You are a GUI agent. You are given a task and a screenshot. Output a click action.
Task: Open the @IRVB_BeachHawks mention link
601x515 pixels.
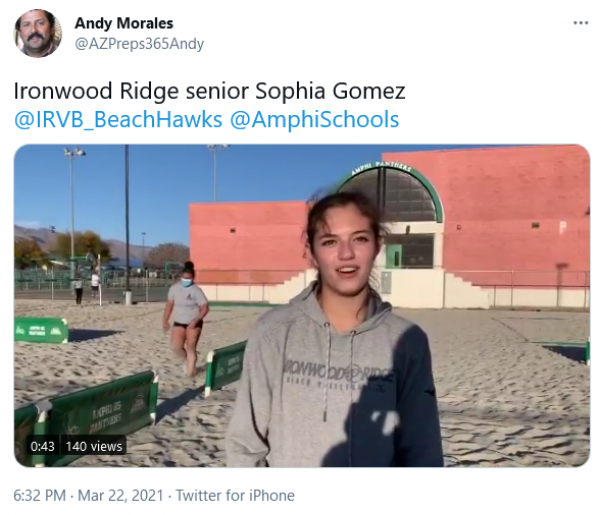[118, 119]
